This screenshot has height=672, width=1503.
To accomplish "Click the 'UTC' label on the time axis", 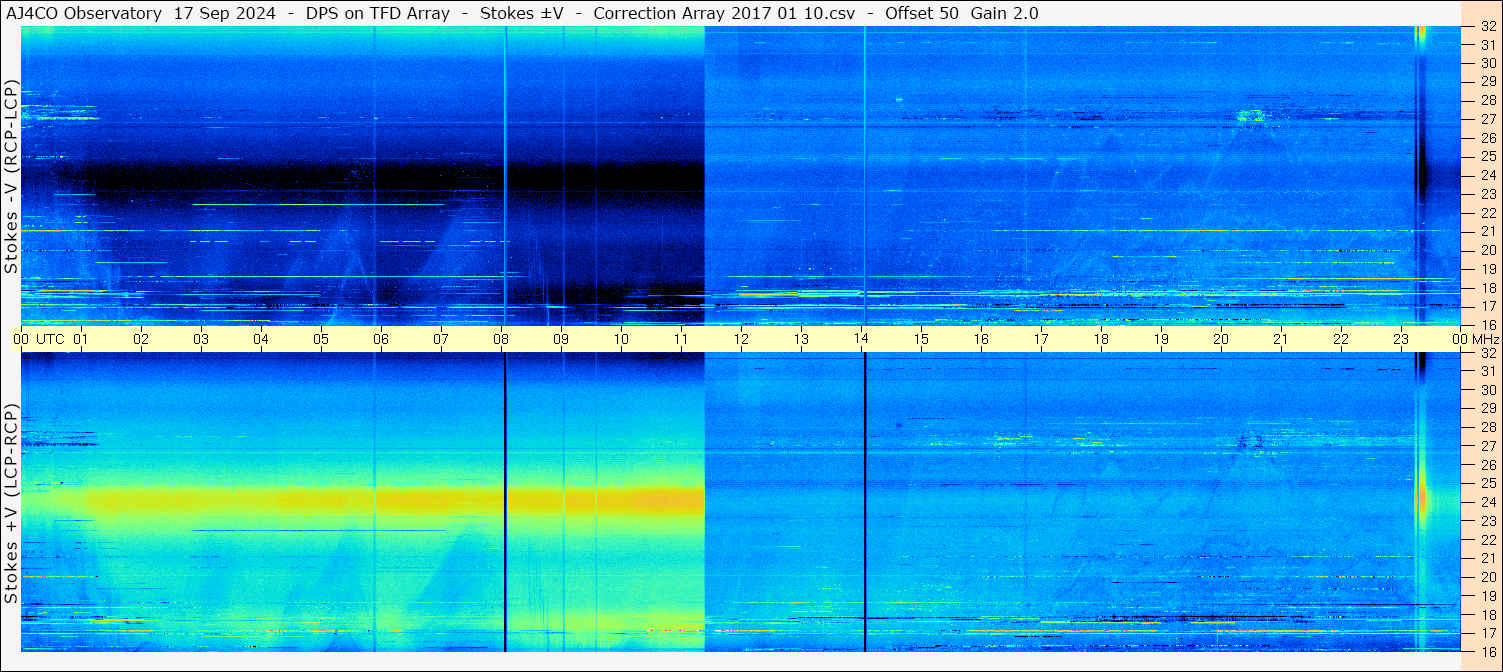I will 51,339.
